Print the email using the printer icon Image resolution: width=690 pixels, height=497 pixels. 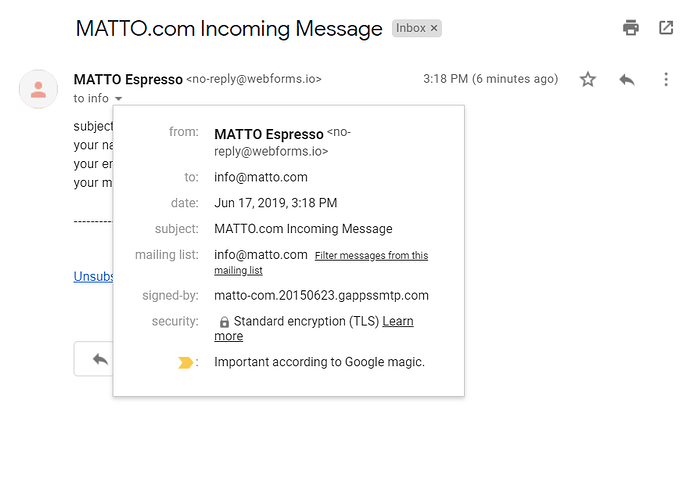click(631, 28)
